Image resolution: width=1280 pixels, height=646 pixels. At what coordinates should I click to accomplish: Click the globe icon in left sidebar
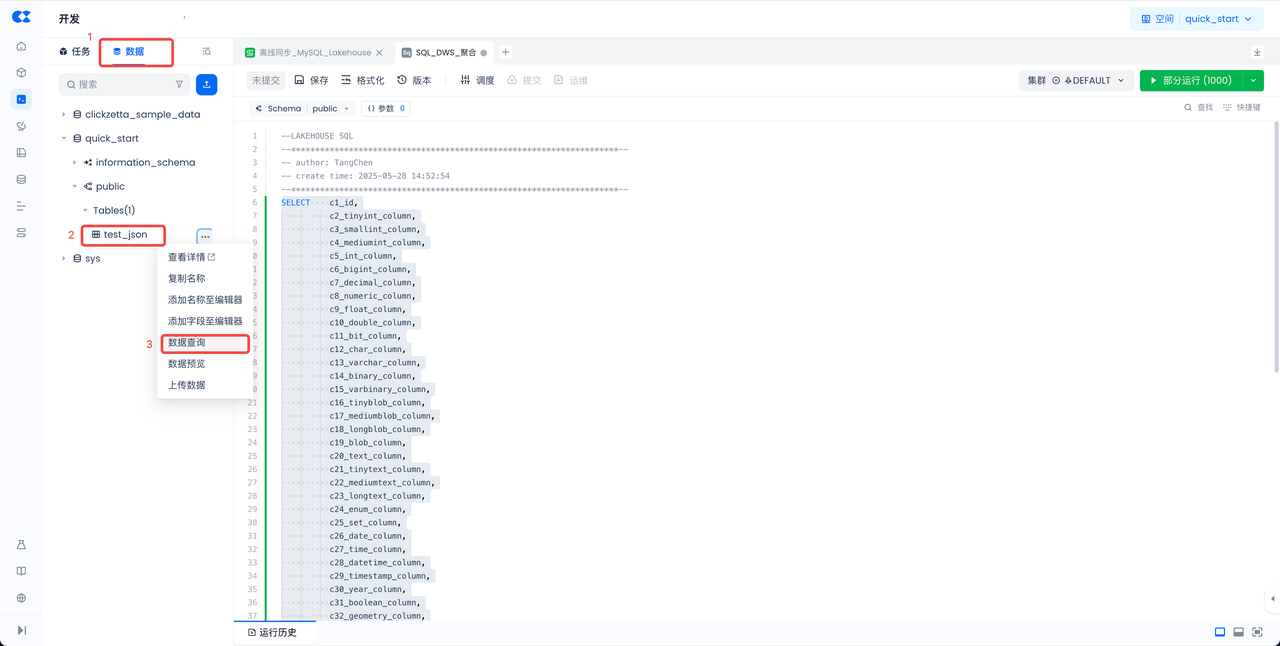pyautogui.click(x=21, y=598)
